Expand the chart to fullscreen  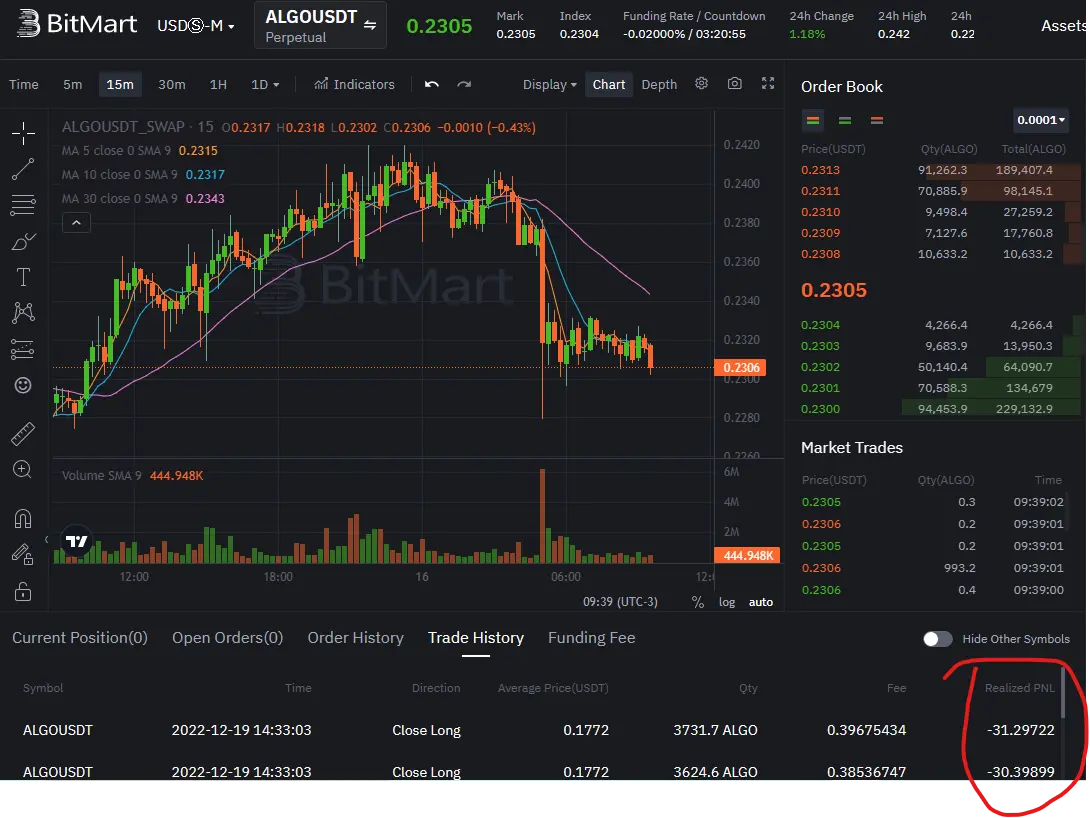pyautogui.click(x=767, y=83)
